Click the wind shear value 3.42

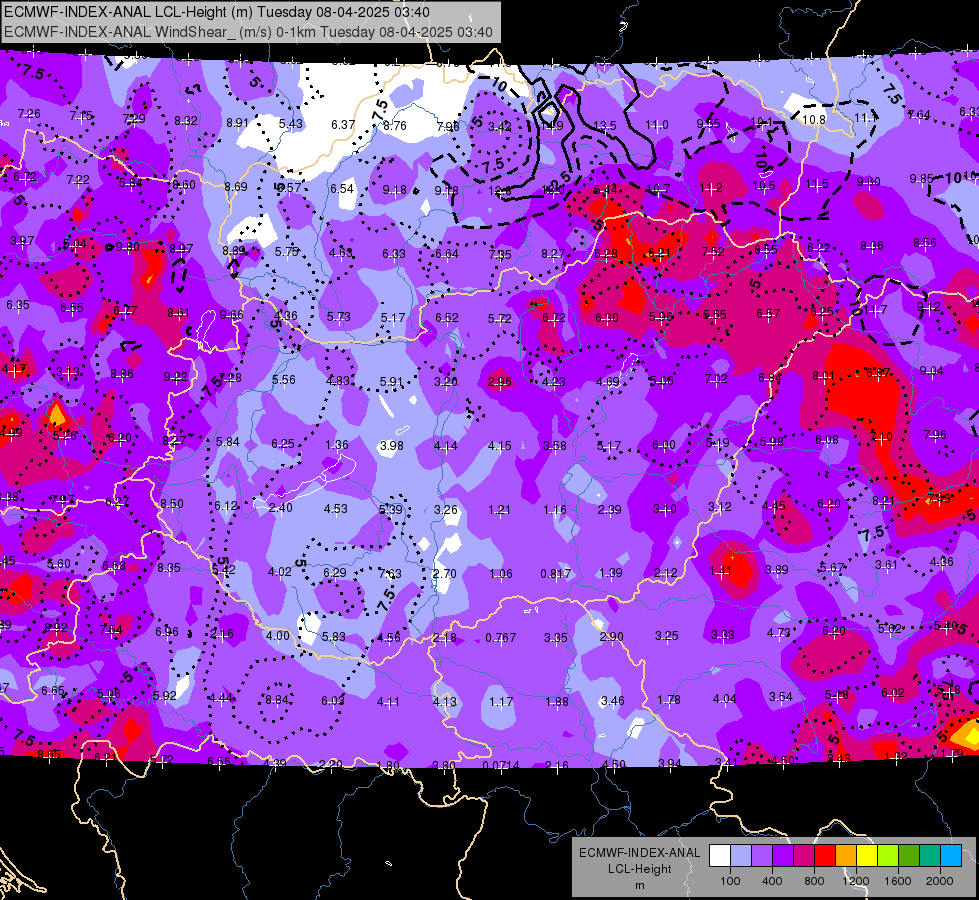coord(499,127)
